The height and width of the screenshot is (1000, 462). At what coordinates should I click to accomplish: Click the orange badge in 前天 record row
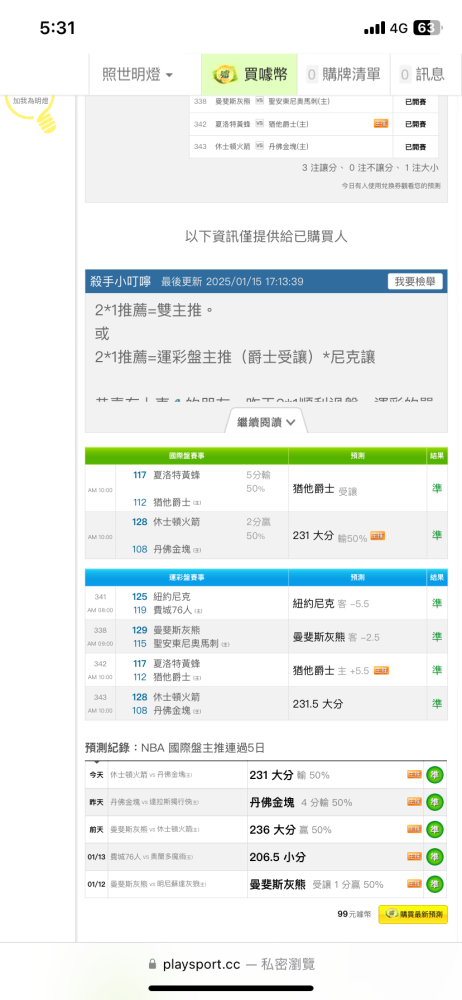(x=414, y=829)
